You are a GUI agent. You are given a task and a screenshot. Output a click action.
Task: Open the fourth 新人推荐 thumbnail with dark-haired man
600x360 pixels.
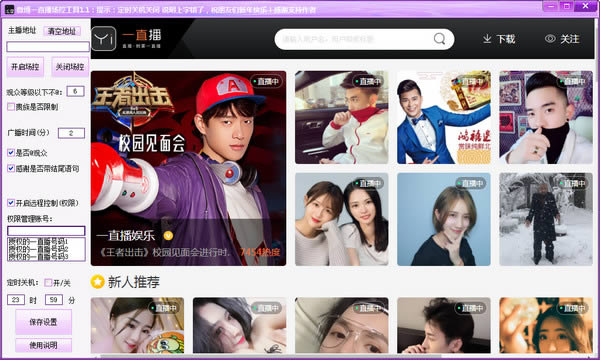click(444, 325)
